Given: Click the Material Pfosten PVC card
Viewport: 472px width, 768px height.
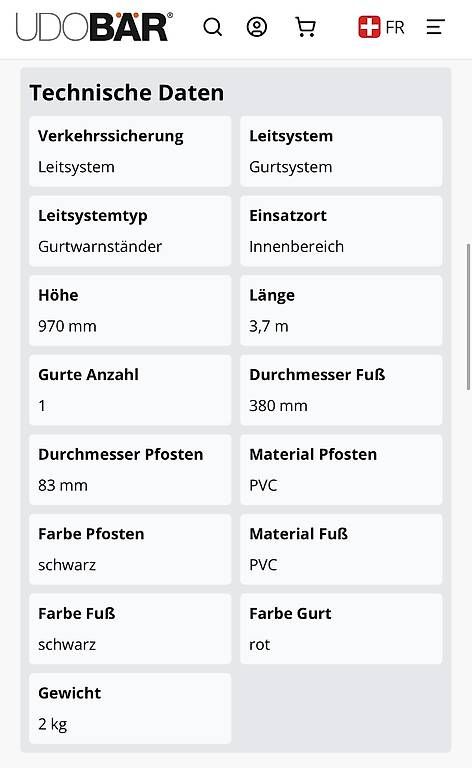Looking at the screenshot, I should click(x=341, y=470).
